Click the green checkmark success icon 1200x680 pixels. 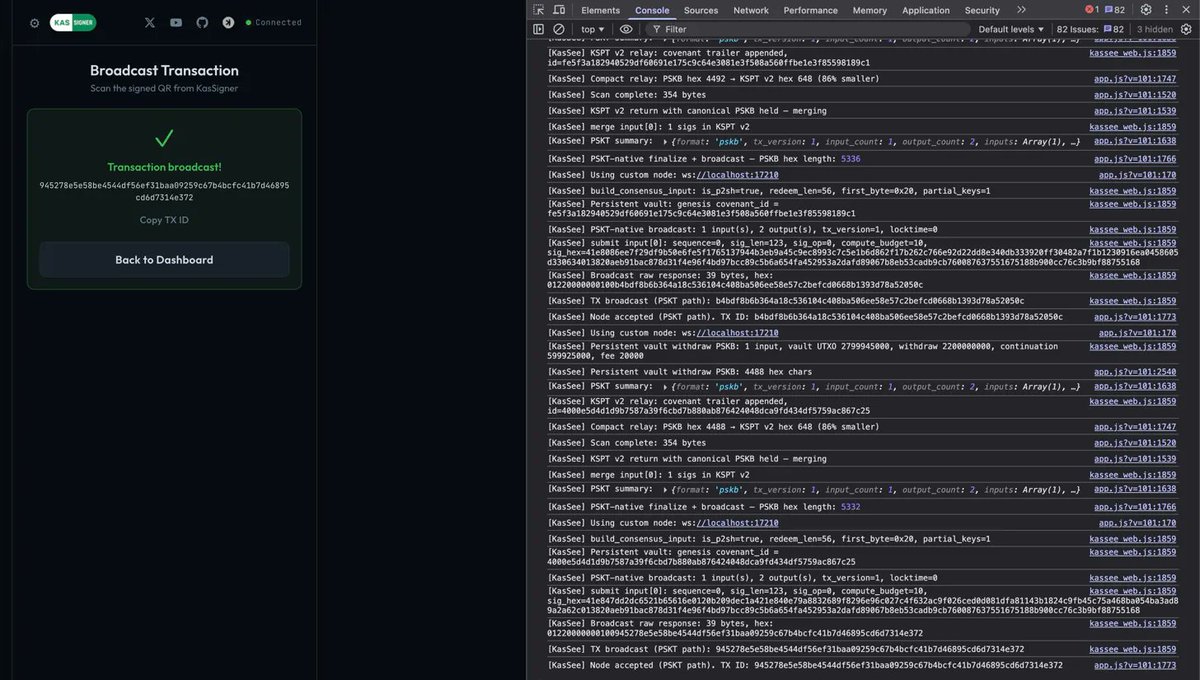pos(164,138)
